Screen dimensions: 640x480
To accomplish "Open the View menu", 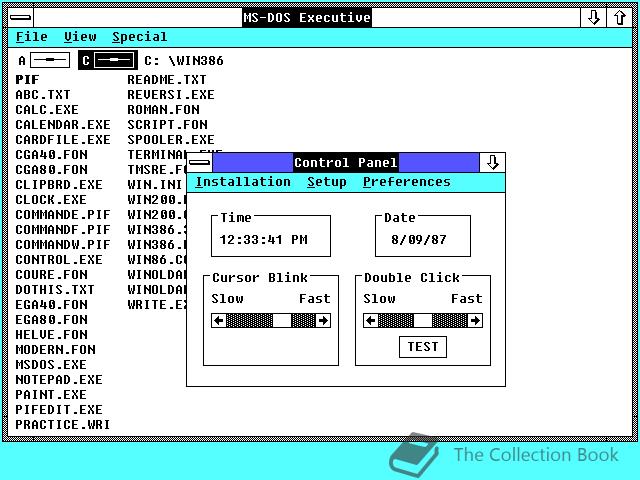I will click(x=80, y=37).
